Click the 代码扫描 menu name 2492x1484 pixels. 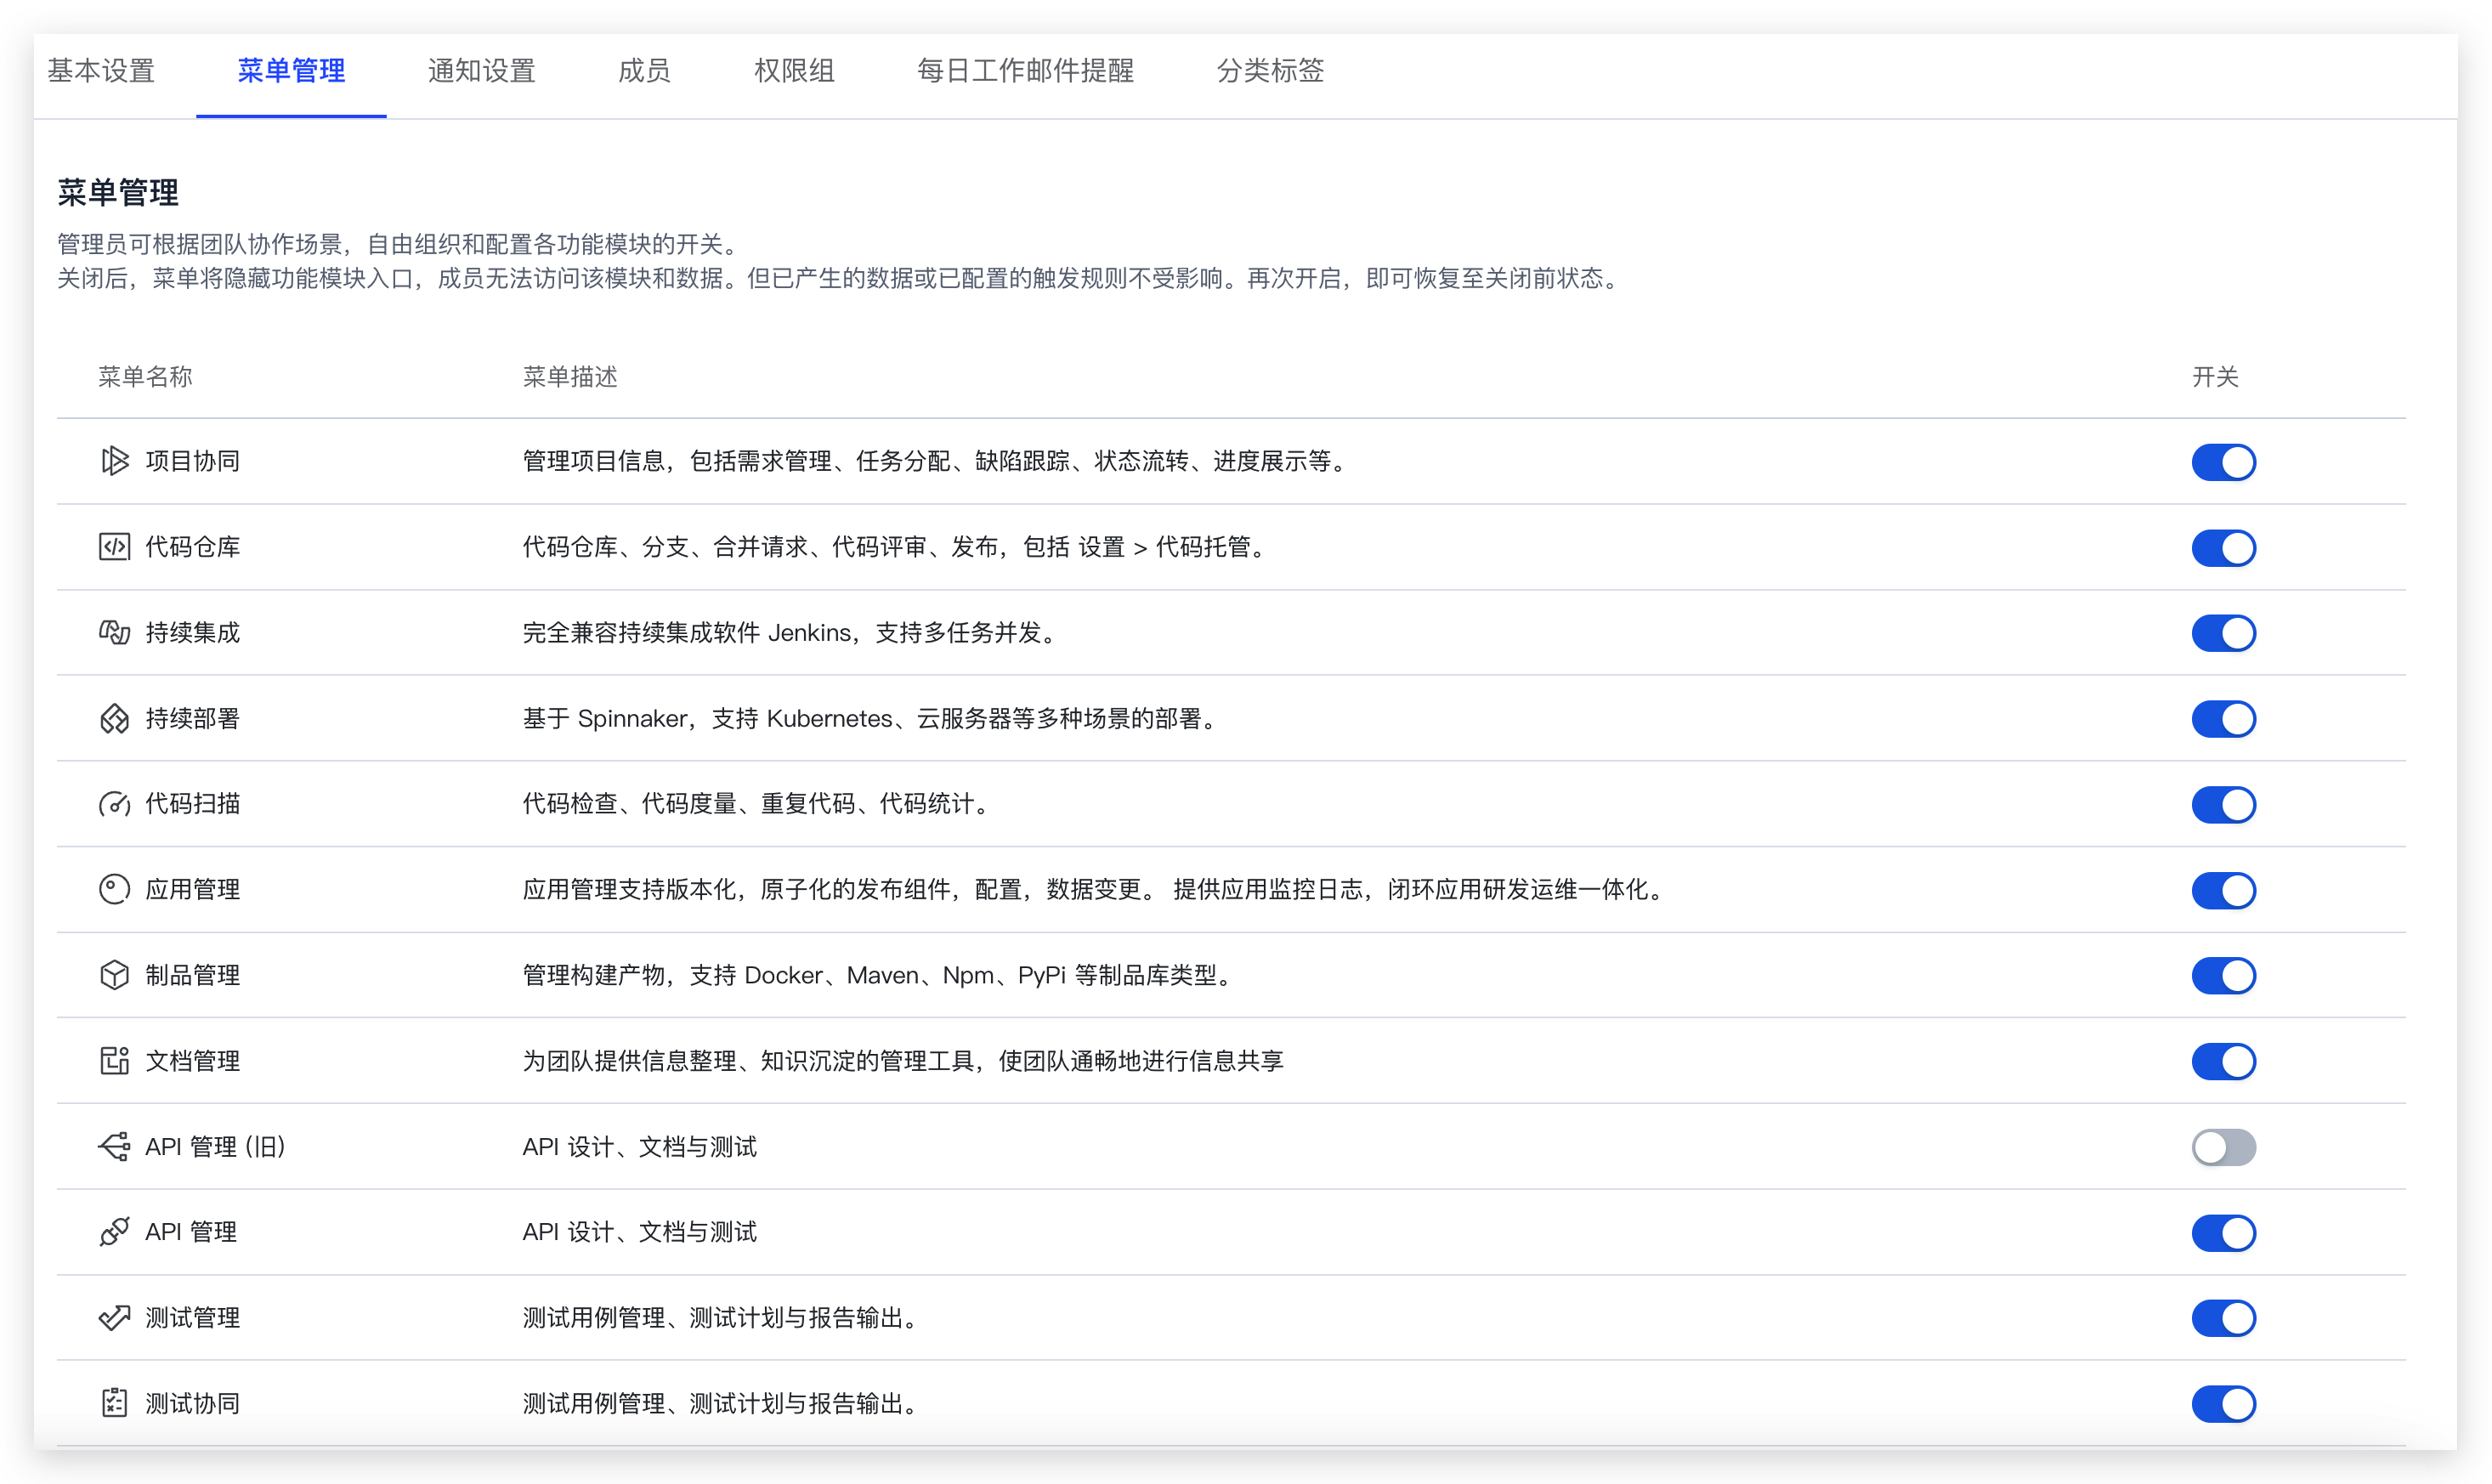point(193,804)
